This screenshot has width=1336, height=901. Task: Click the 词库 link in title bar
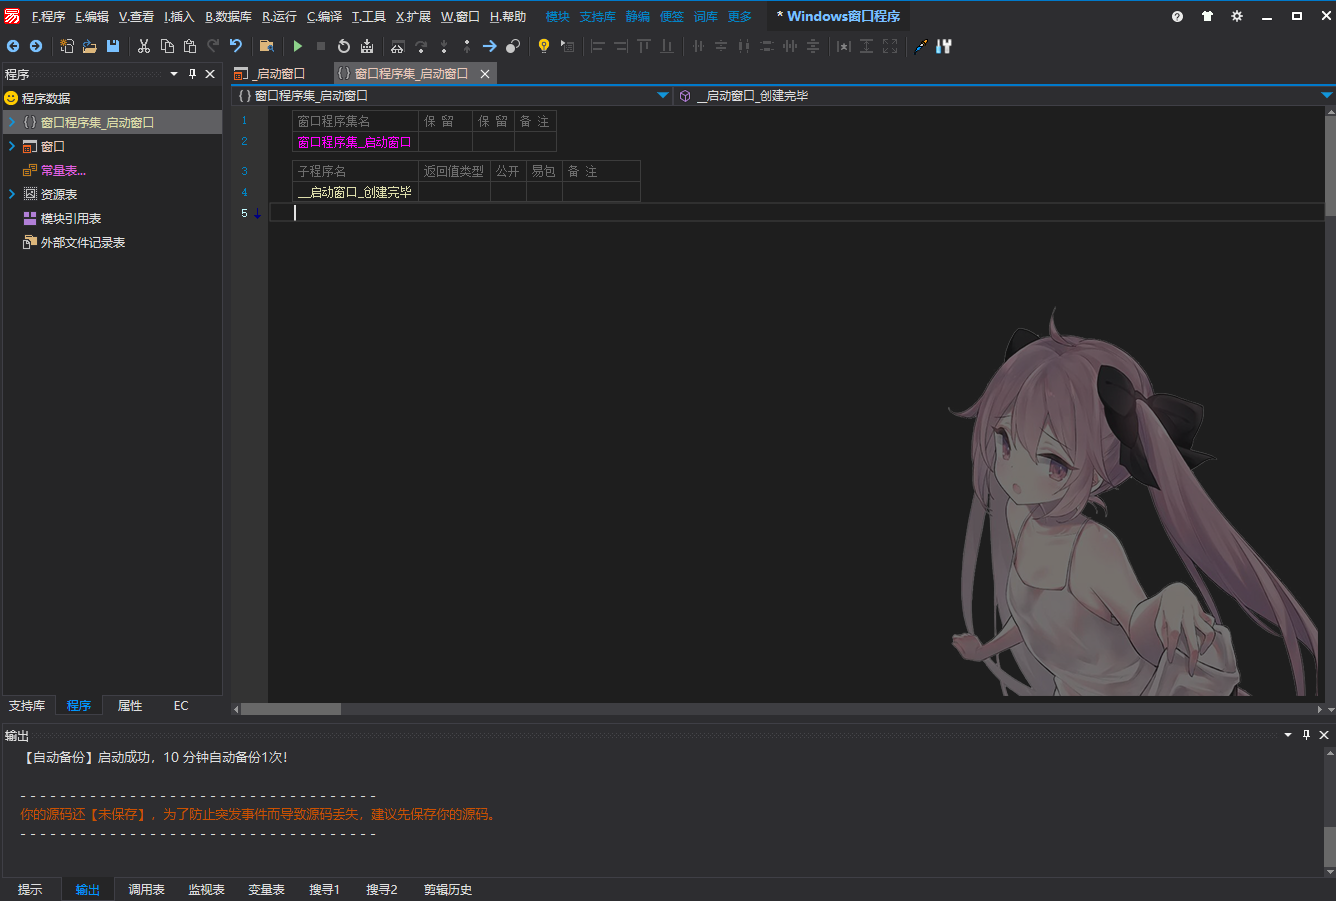point(706,16)
